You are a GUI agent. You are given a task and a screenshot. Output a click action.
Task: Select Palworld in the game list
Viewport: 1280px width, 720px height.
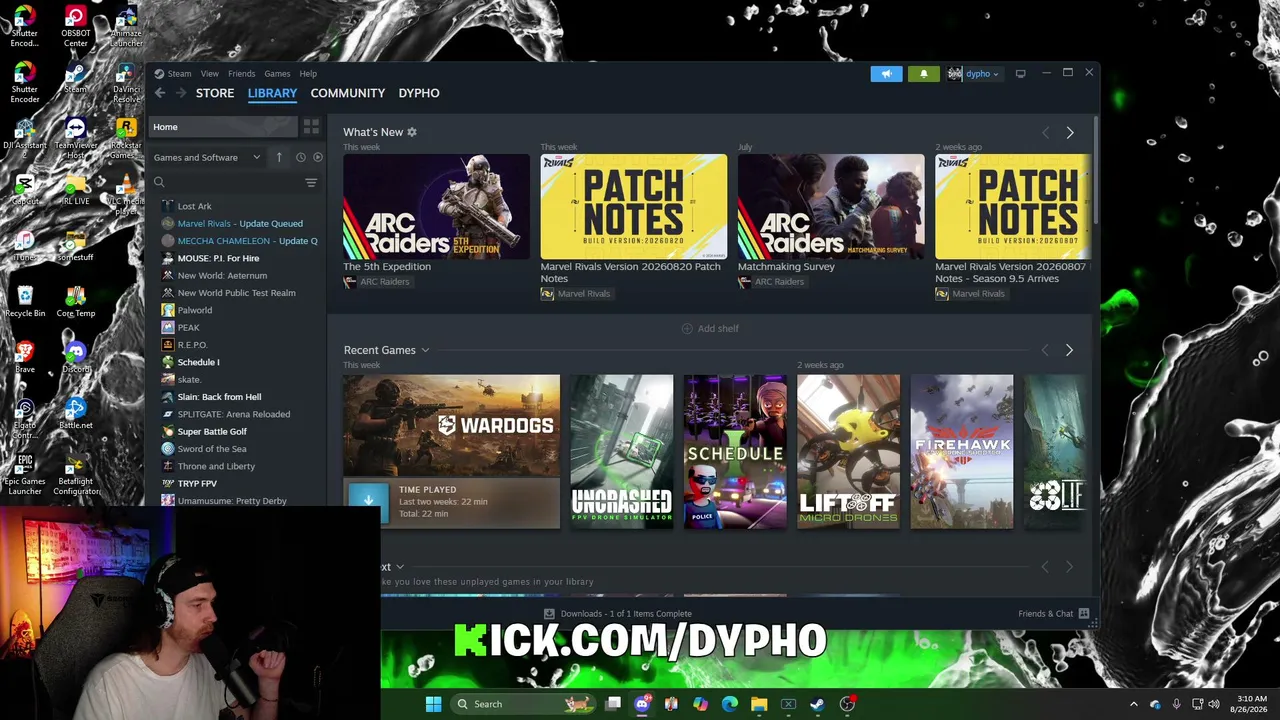(x=195, y=310)
